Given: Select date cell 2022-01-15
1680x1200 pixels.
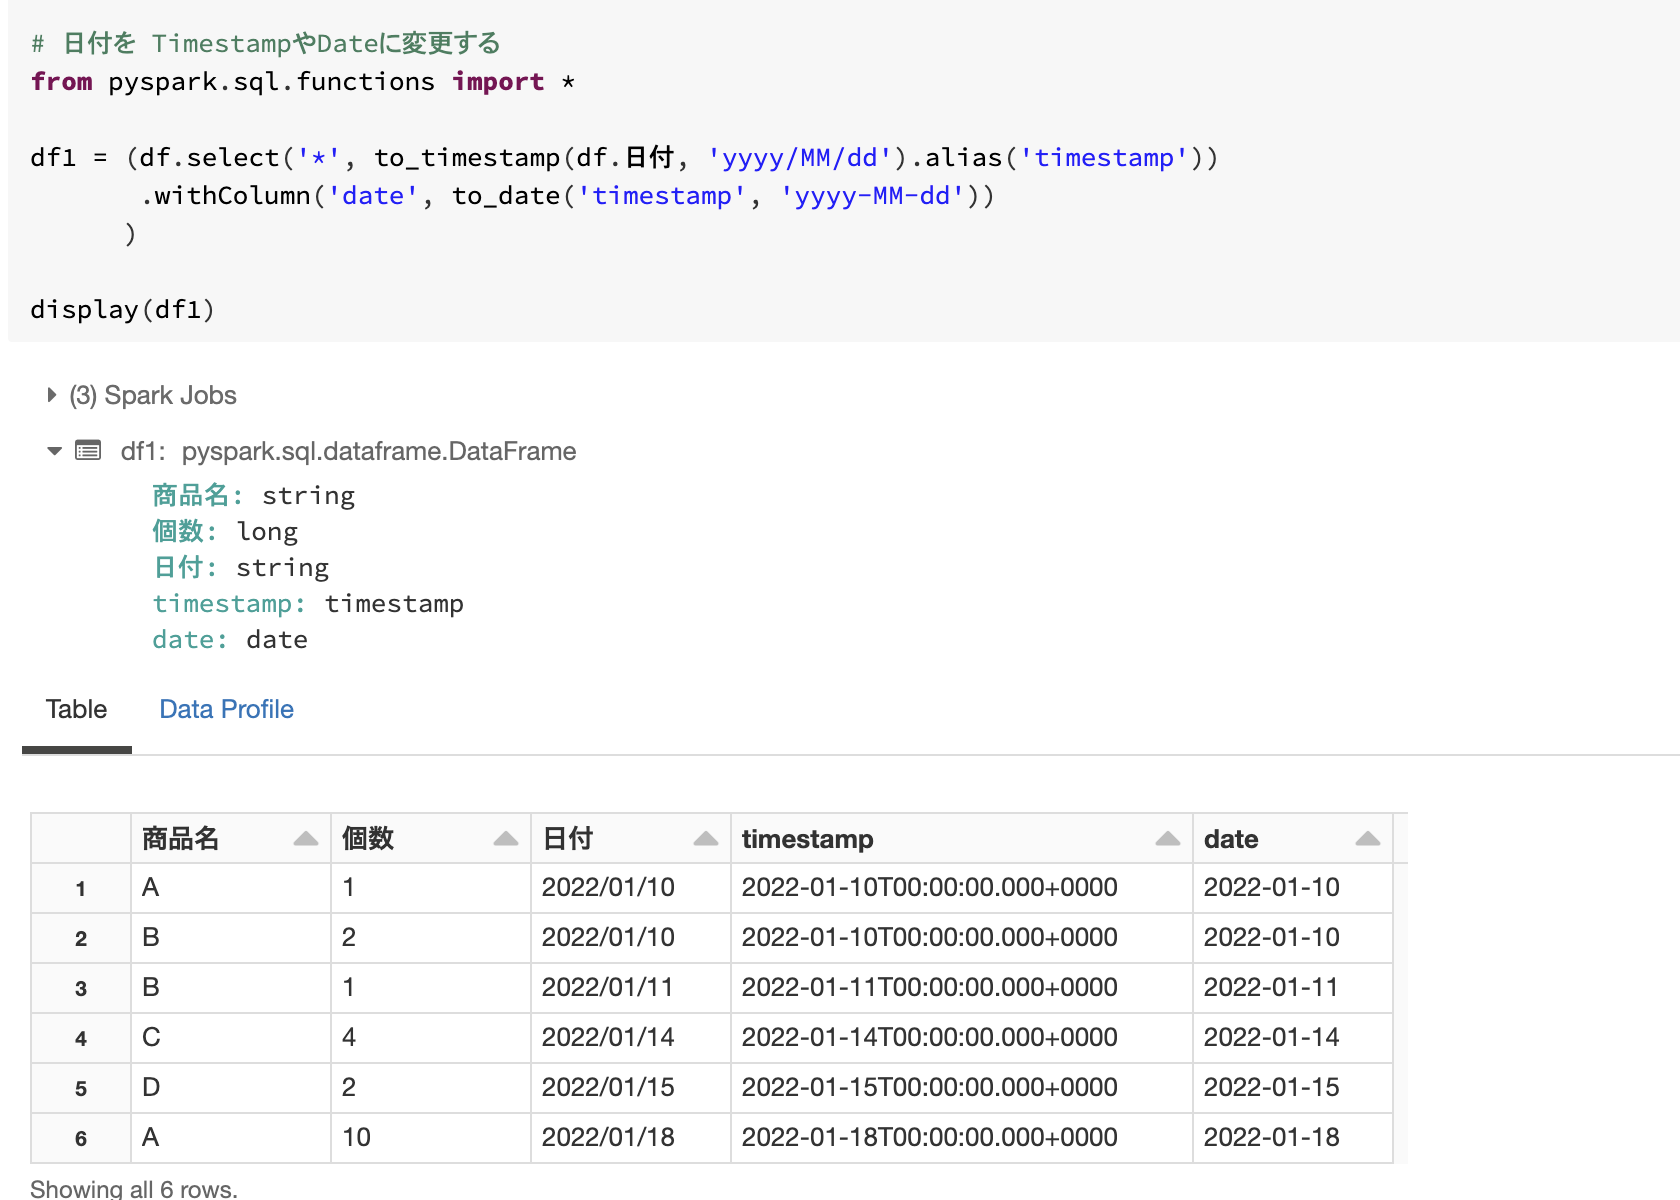Looking at the screenshot, I should pyautogui.click(x=1293, y=1088).
